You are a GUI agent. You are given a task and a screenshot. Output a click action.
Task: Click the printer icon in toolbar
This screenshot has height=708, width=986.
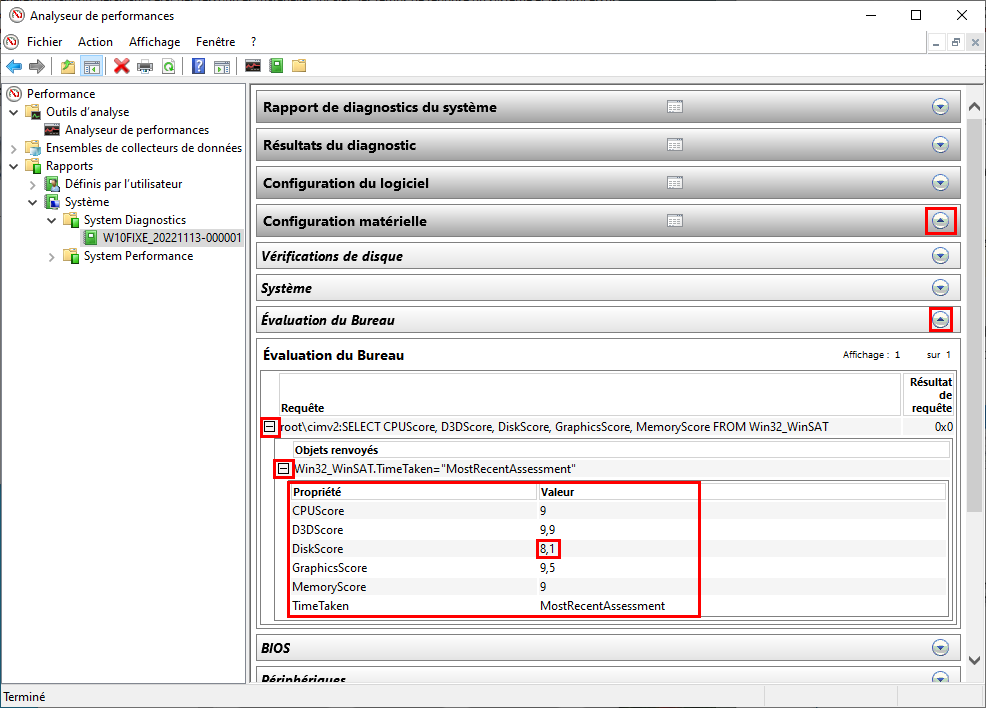(145, 66)
